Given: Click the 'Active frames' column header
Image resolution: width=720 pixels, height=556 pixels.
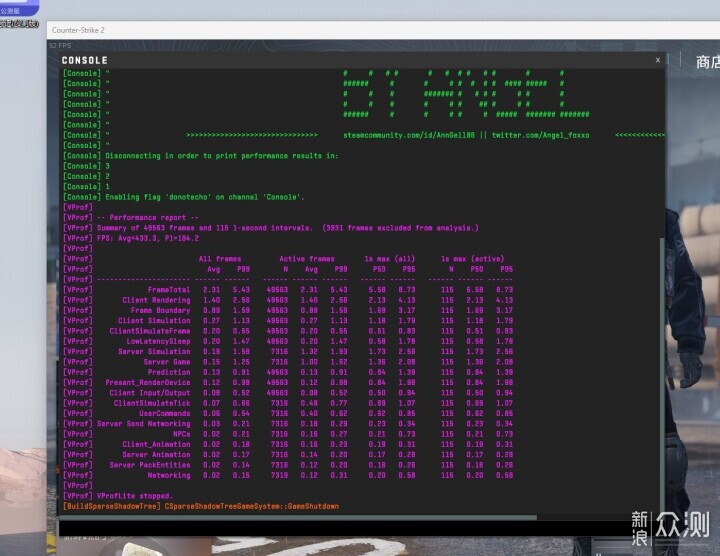Looking at the screenshot, I should pos(307,259).
